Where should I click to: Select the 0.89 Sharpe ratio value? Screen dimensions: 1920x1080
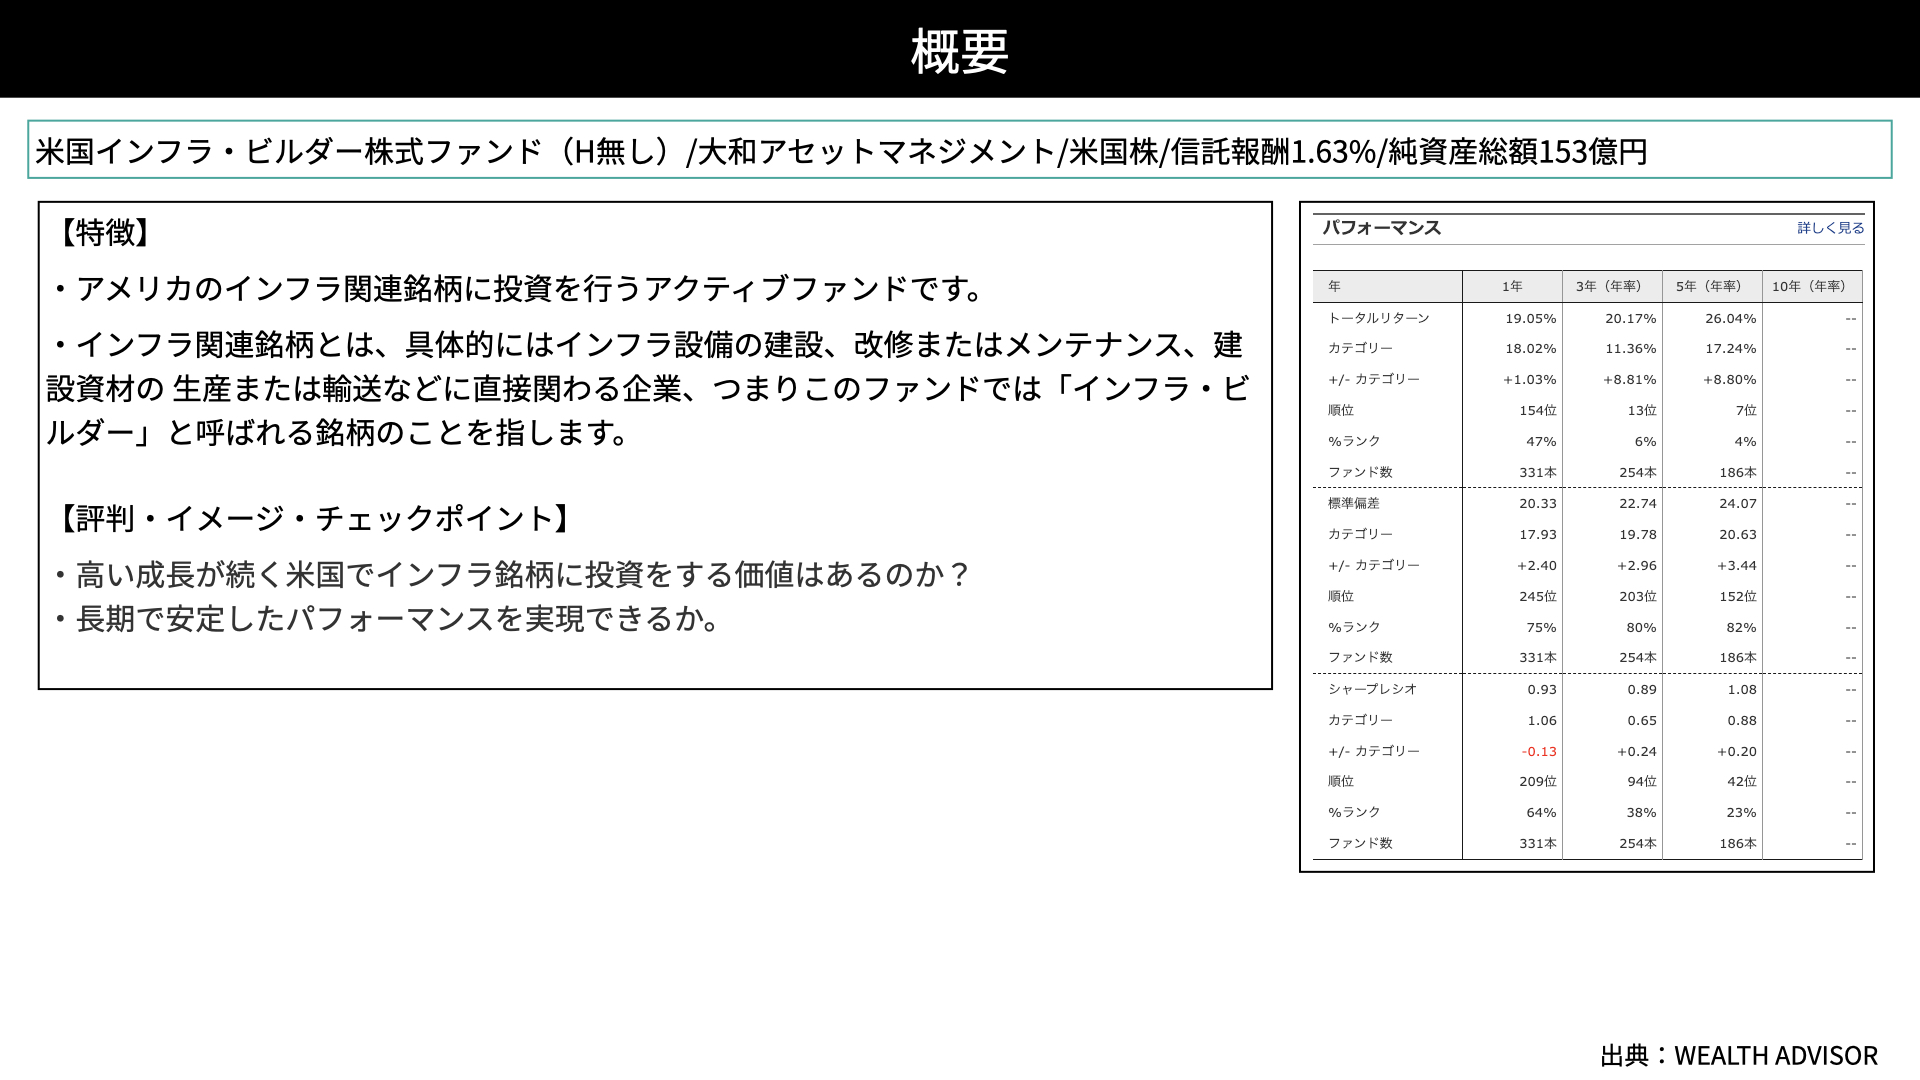pyautogui.click(x=1641, y=690)
